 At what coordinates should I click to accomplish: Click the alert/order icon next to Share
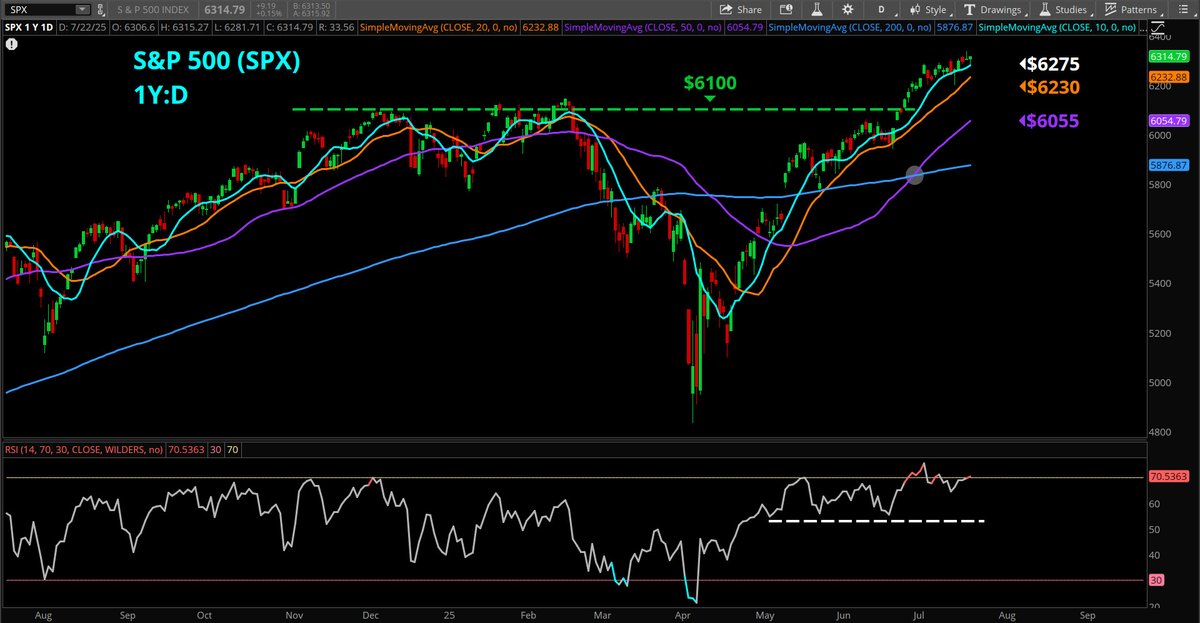point(786,10)
